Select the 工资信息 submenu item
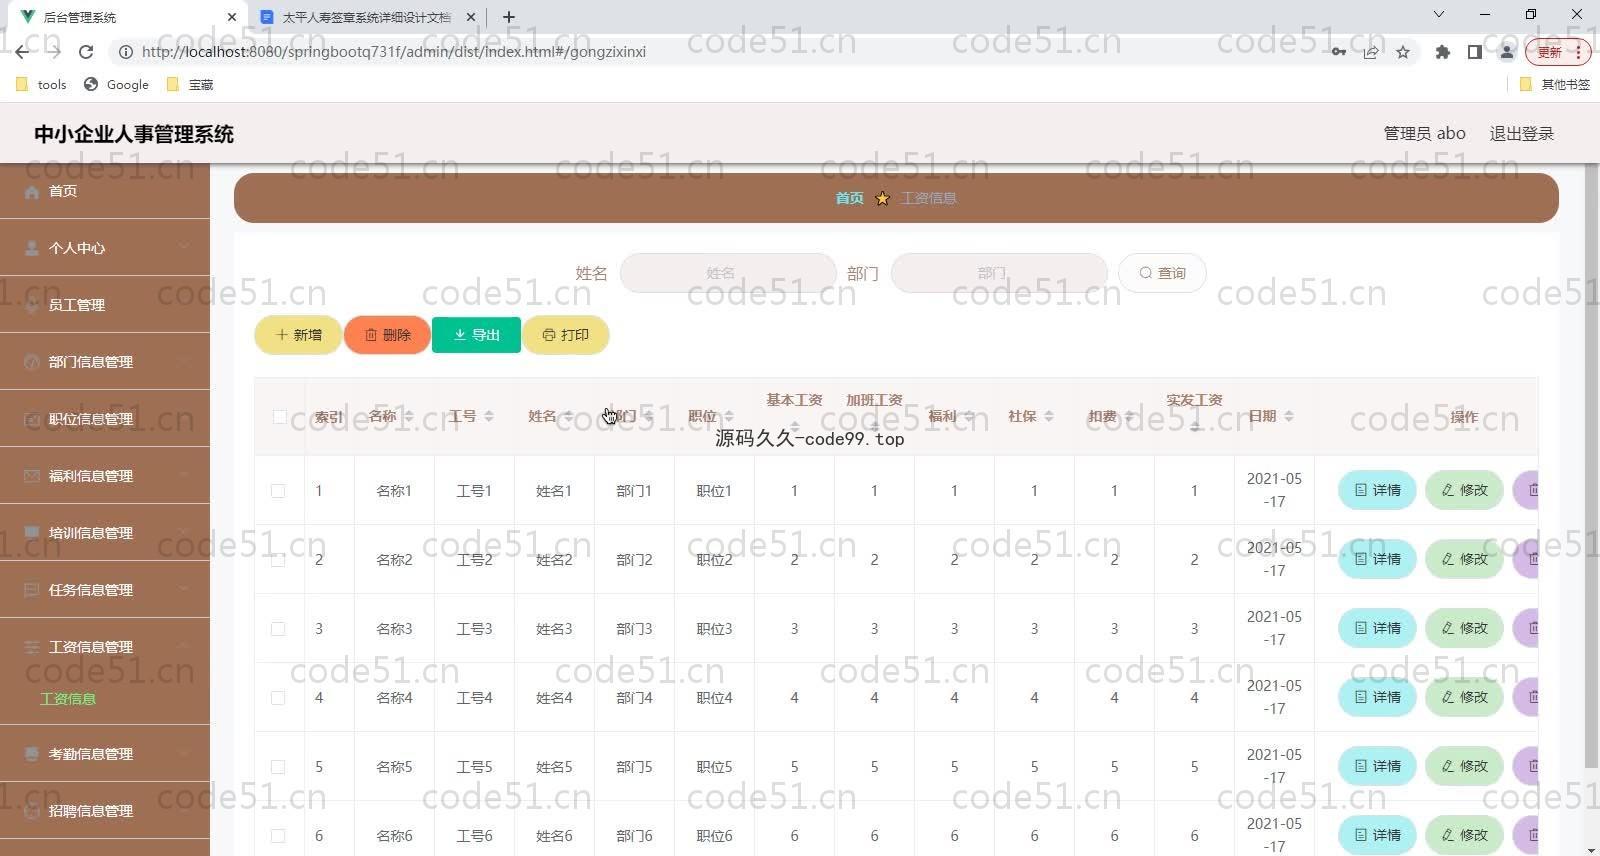This screenshot has width=1600, height=856. coord(68,699)
